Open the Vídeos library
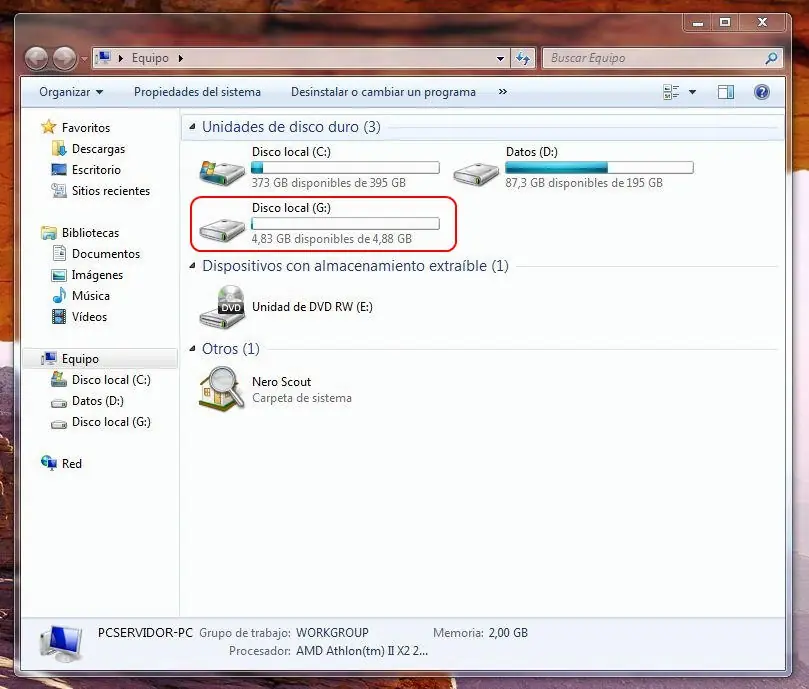The image size is (809, 689). [x=89, y=317]
